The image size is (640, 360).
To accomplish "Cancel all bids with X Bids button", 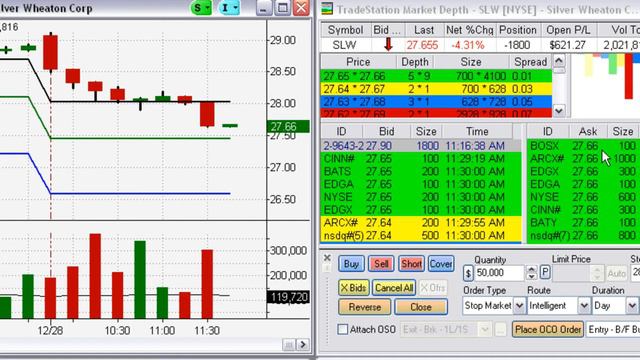I will [353, 288].
